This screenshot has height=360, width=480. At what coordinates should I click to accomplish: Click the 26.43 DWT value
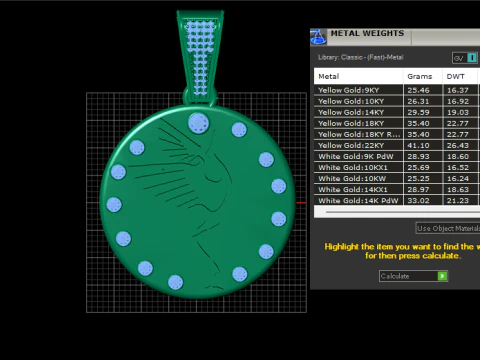pyautogui.click(x=458, y=145)
